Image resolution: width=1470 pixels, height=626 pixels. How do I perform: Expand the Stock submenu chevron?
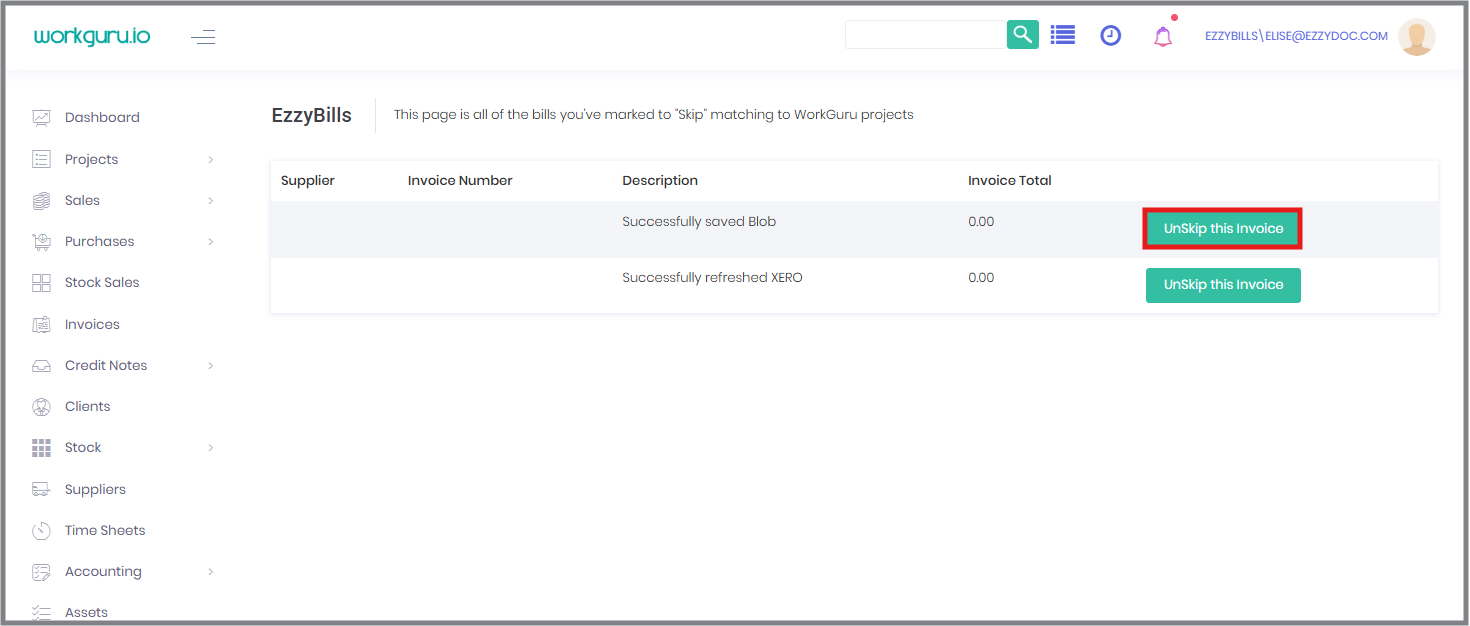coord(210,448)
